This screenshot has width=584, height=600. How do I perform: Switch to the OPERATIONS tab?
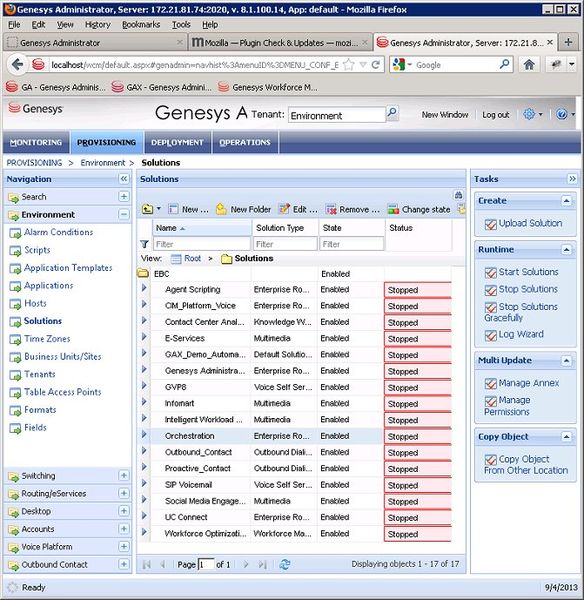coord(245,142)
